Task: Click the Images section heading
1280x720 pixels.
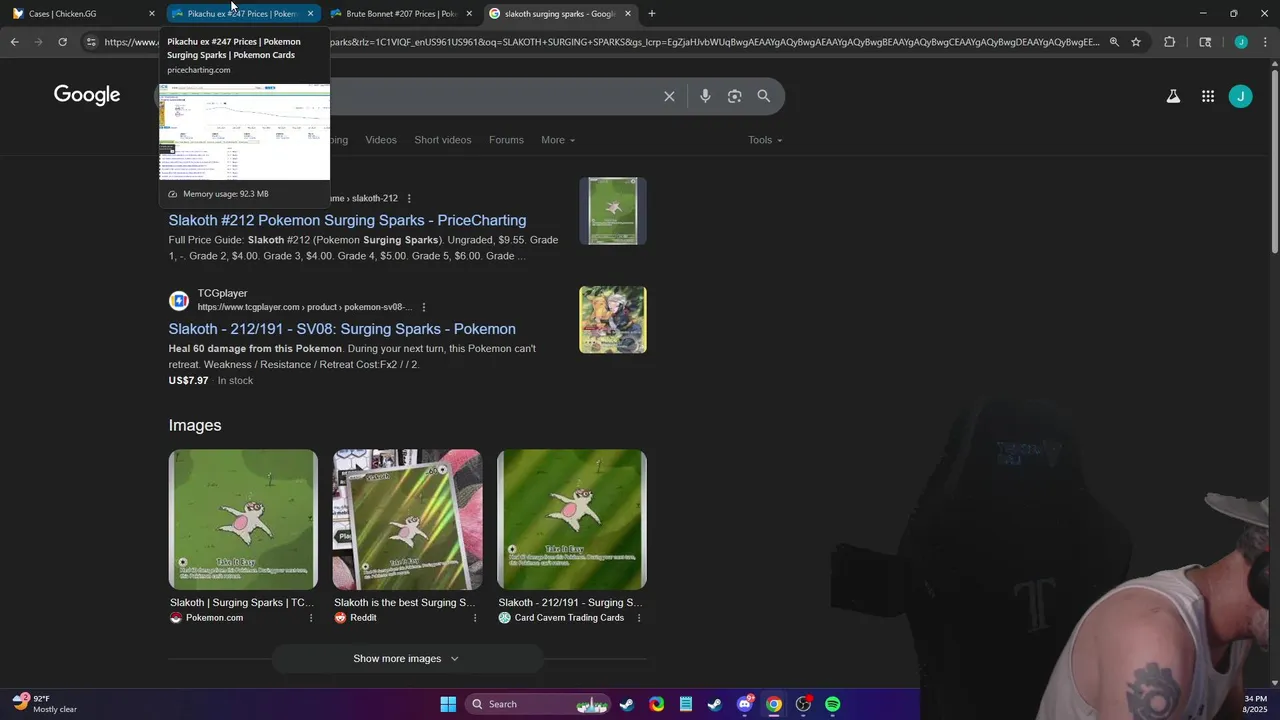Action: click(195, 425)
